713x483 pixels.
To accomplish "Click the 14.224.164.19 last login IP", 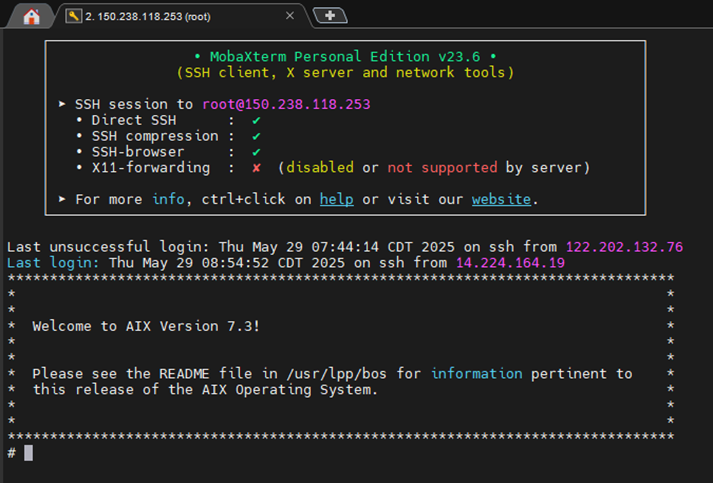I will click(x=510, y=263).
